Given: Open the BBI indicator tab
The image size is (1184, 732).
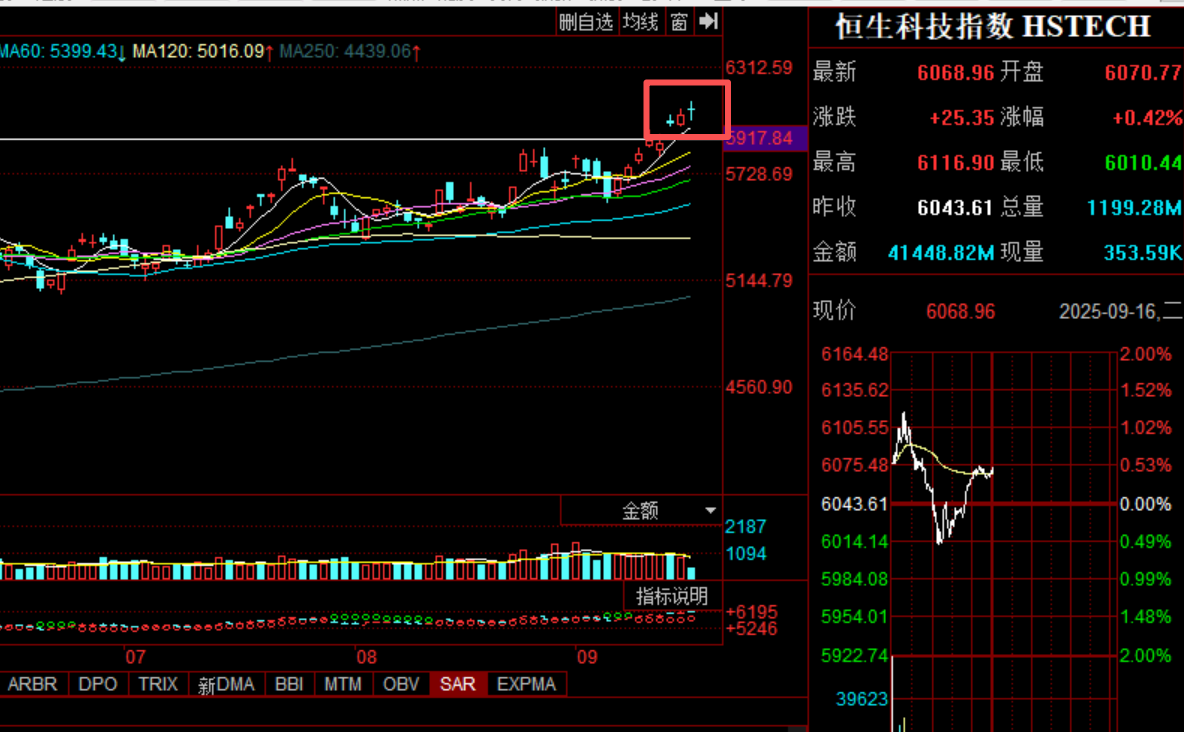Looking at the screenshot, I should coord(289,684).
